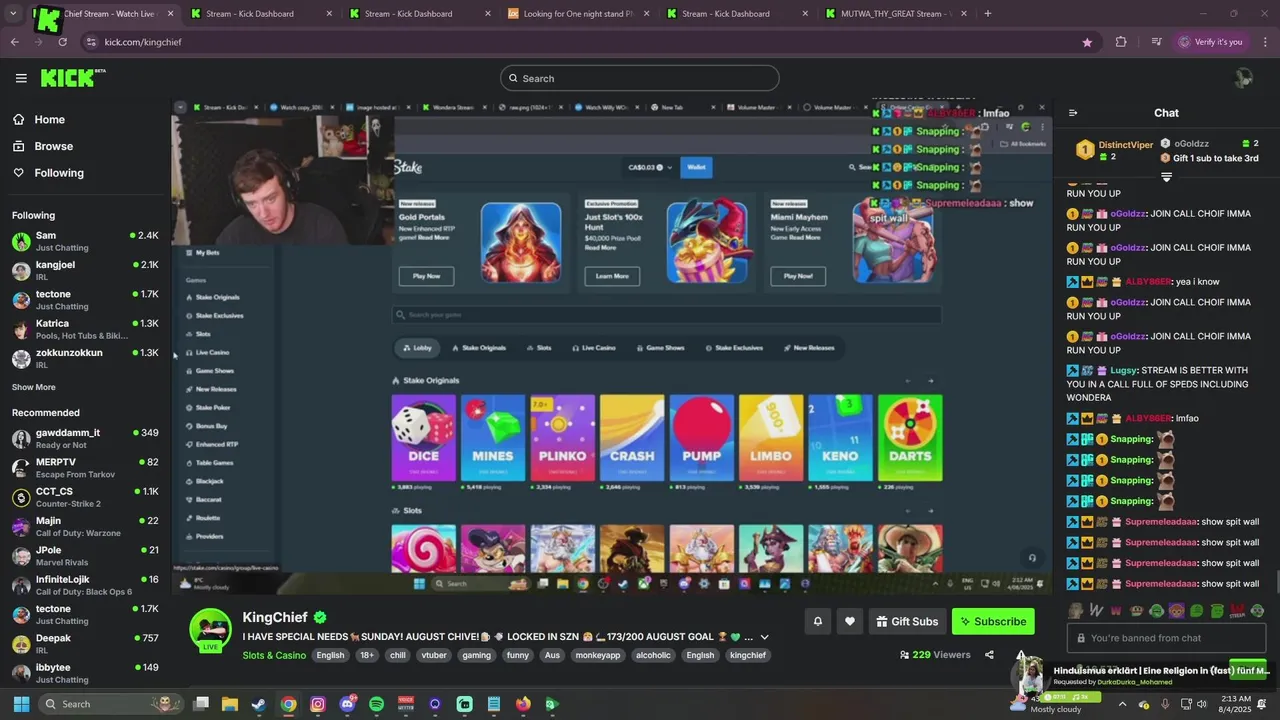
Task: Open CCT_CS in Recommended channels
Action: pyautogui.click(x=85, y=497)
